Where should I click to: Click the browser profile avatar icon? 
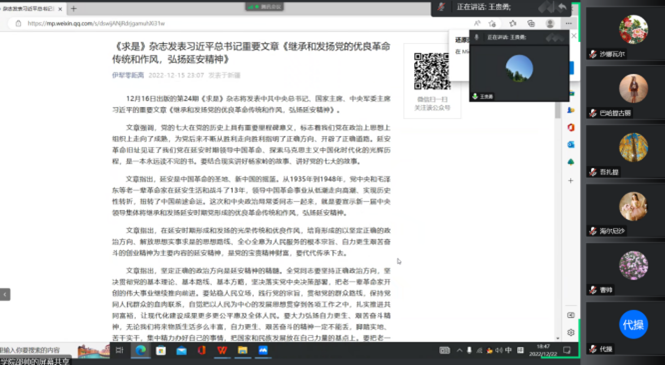pos(550,23)
